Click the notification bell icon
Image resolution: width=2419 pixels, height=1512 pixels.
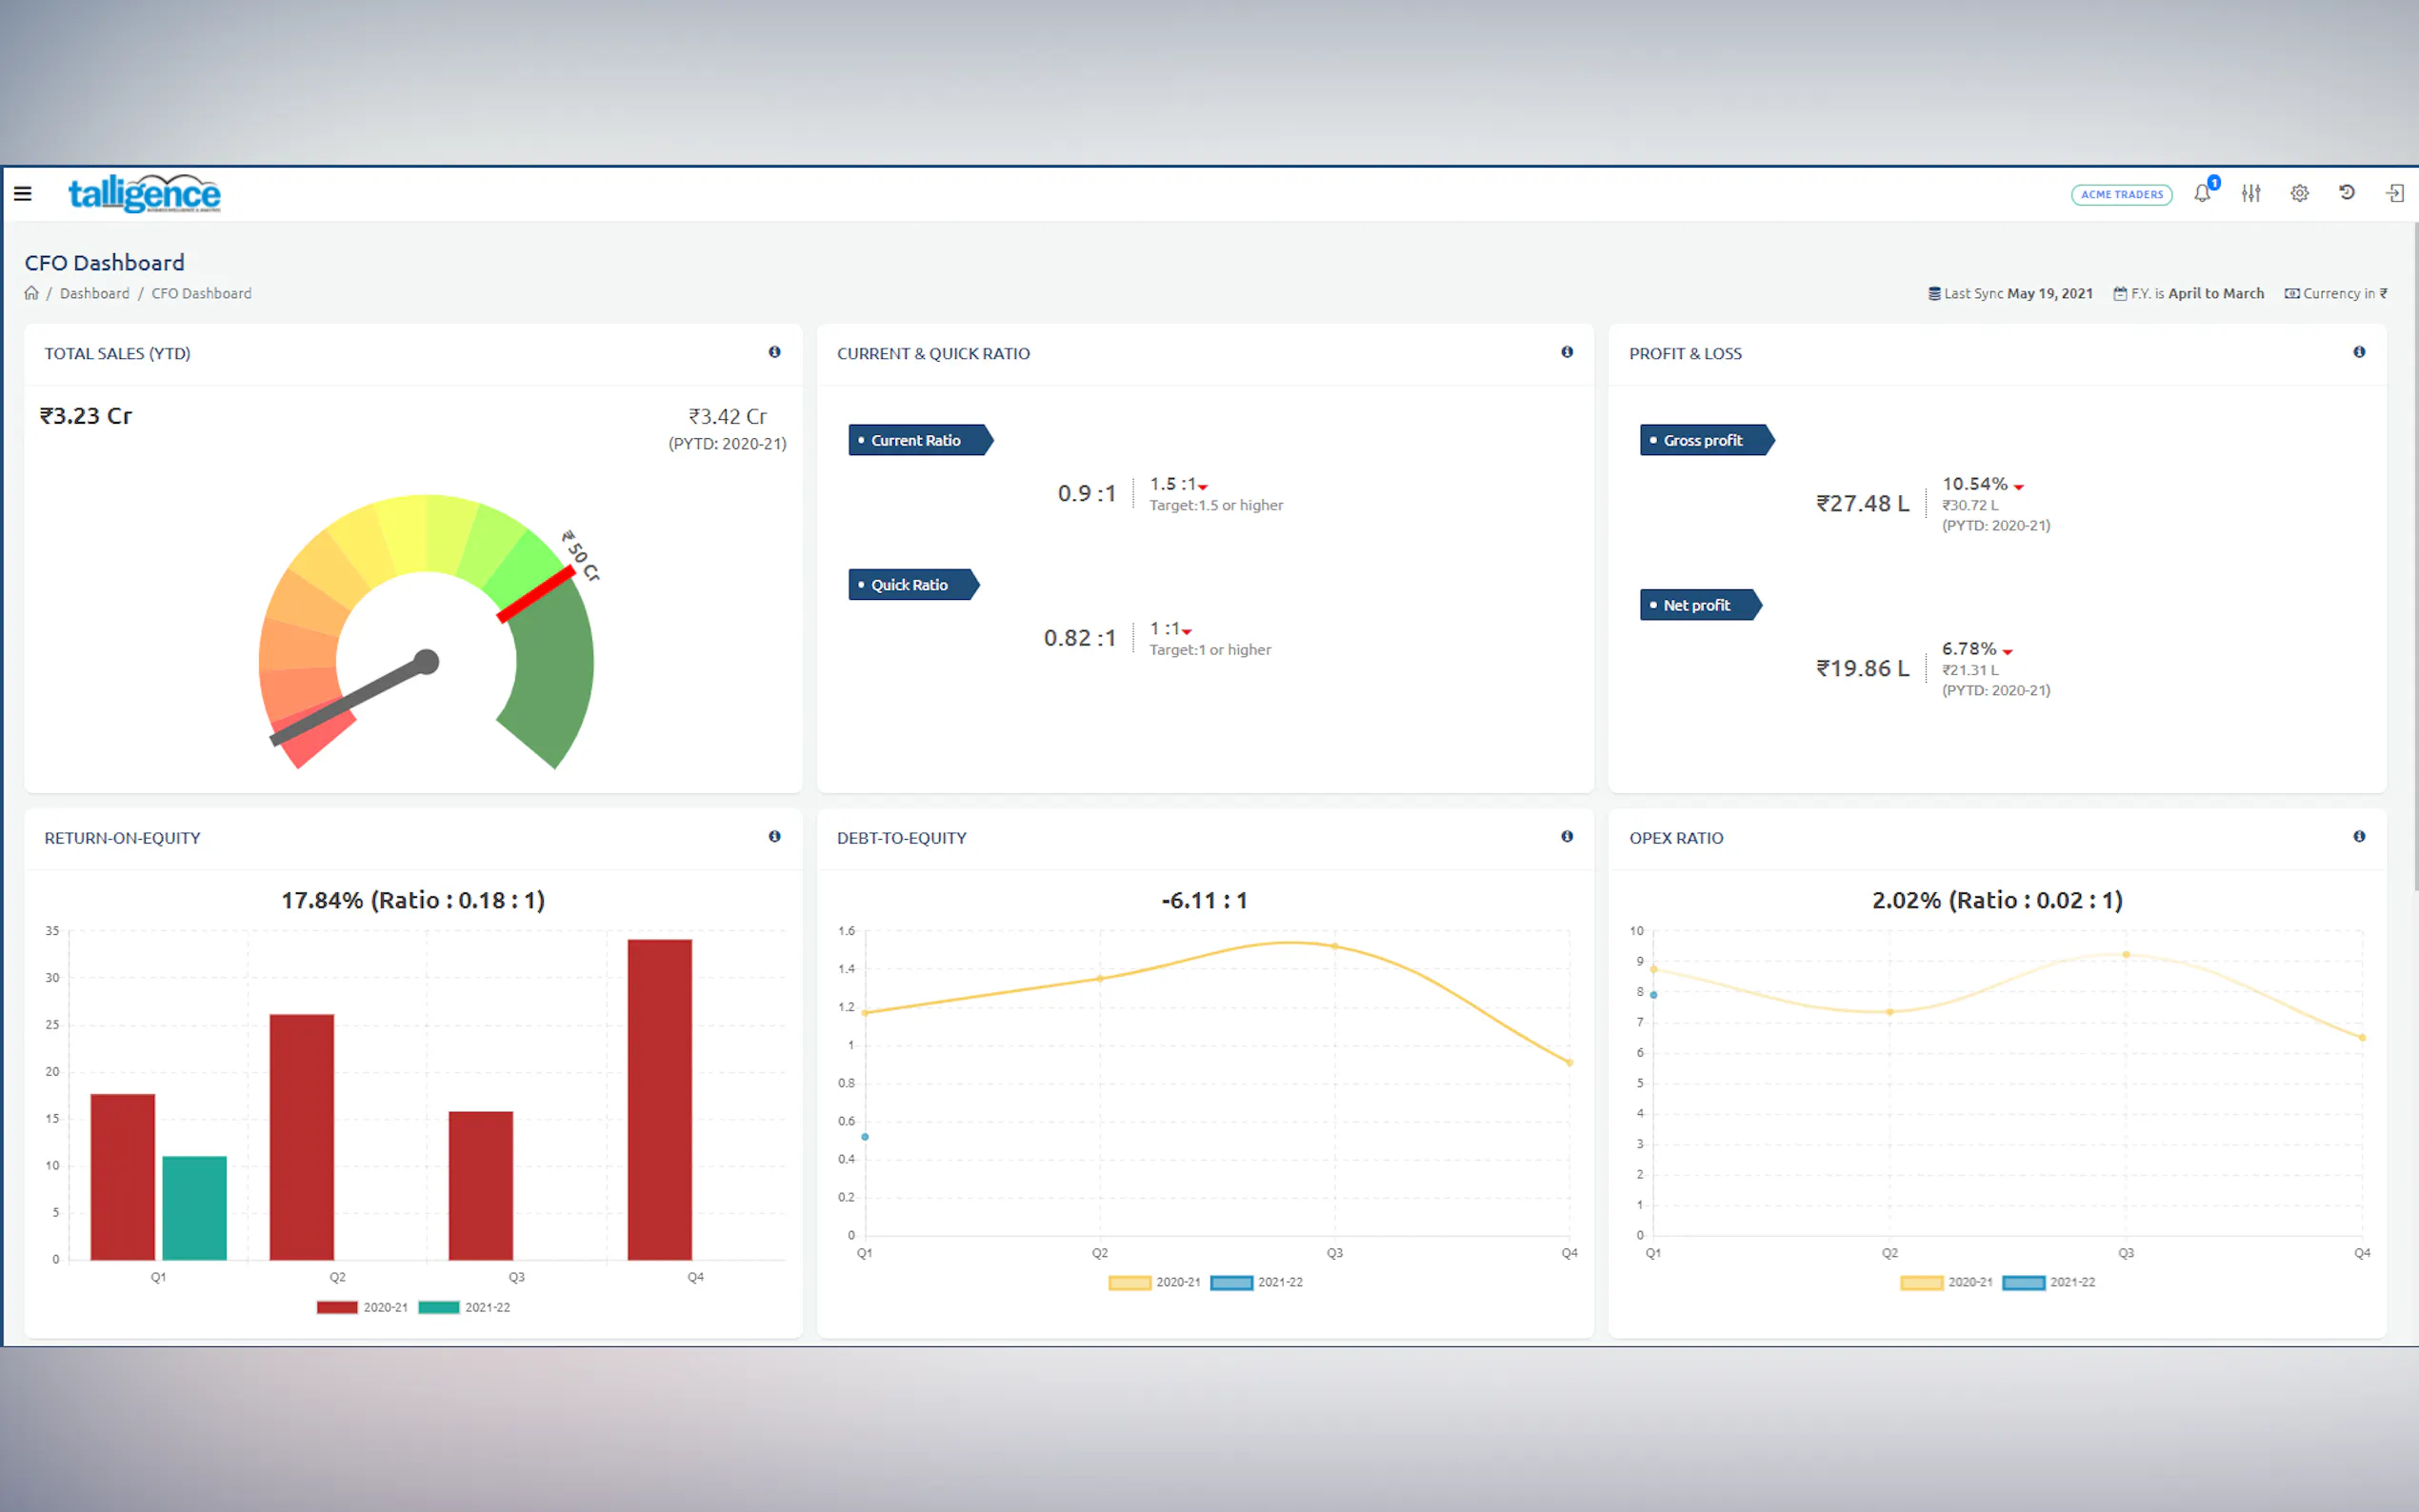[2202, 194]
